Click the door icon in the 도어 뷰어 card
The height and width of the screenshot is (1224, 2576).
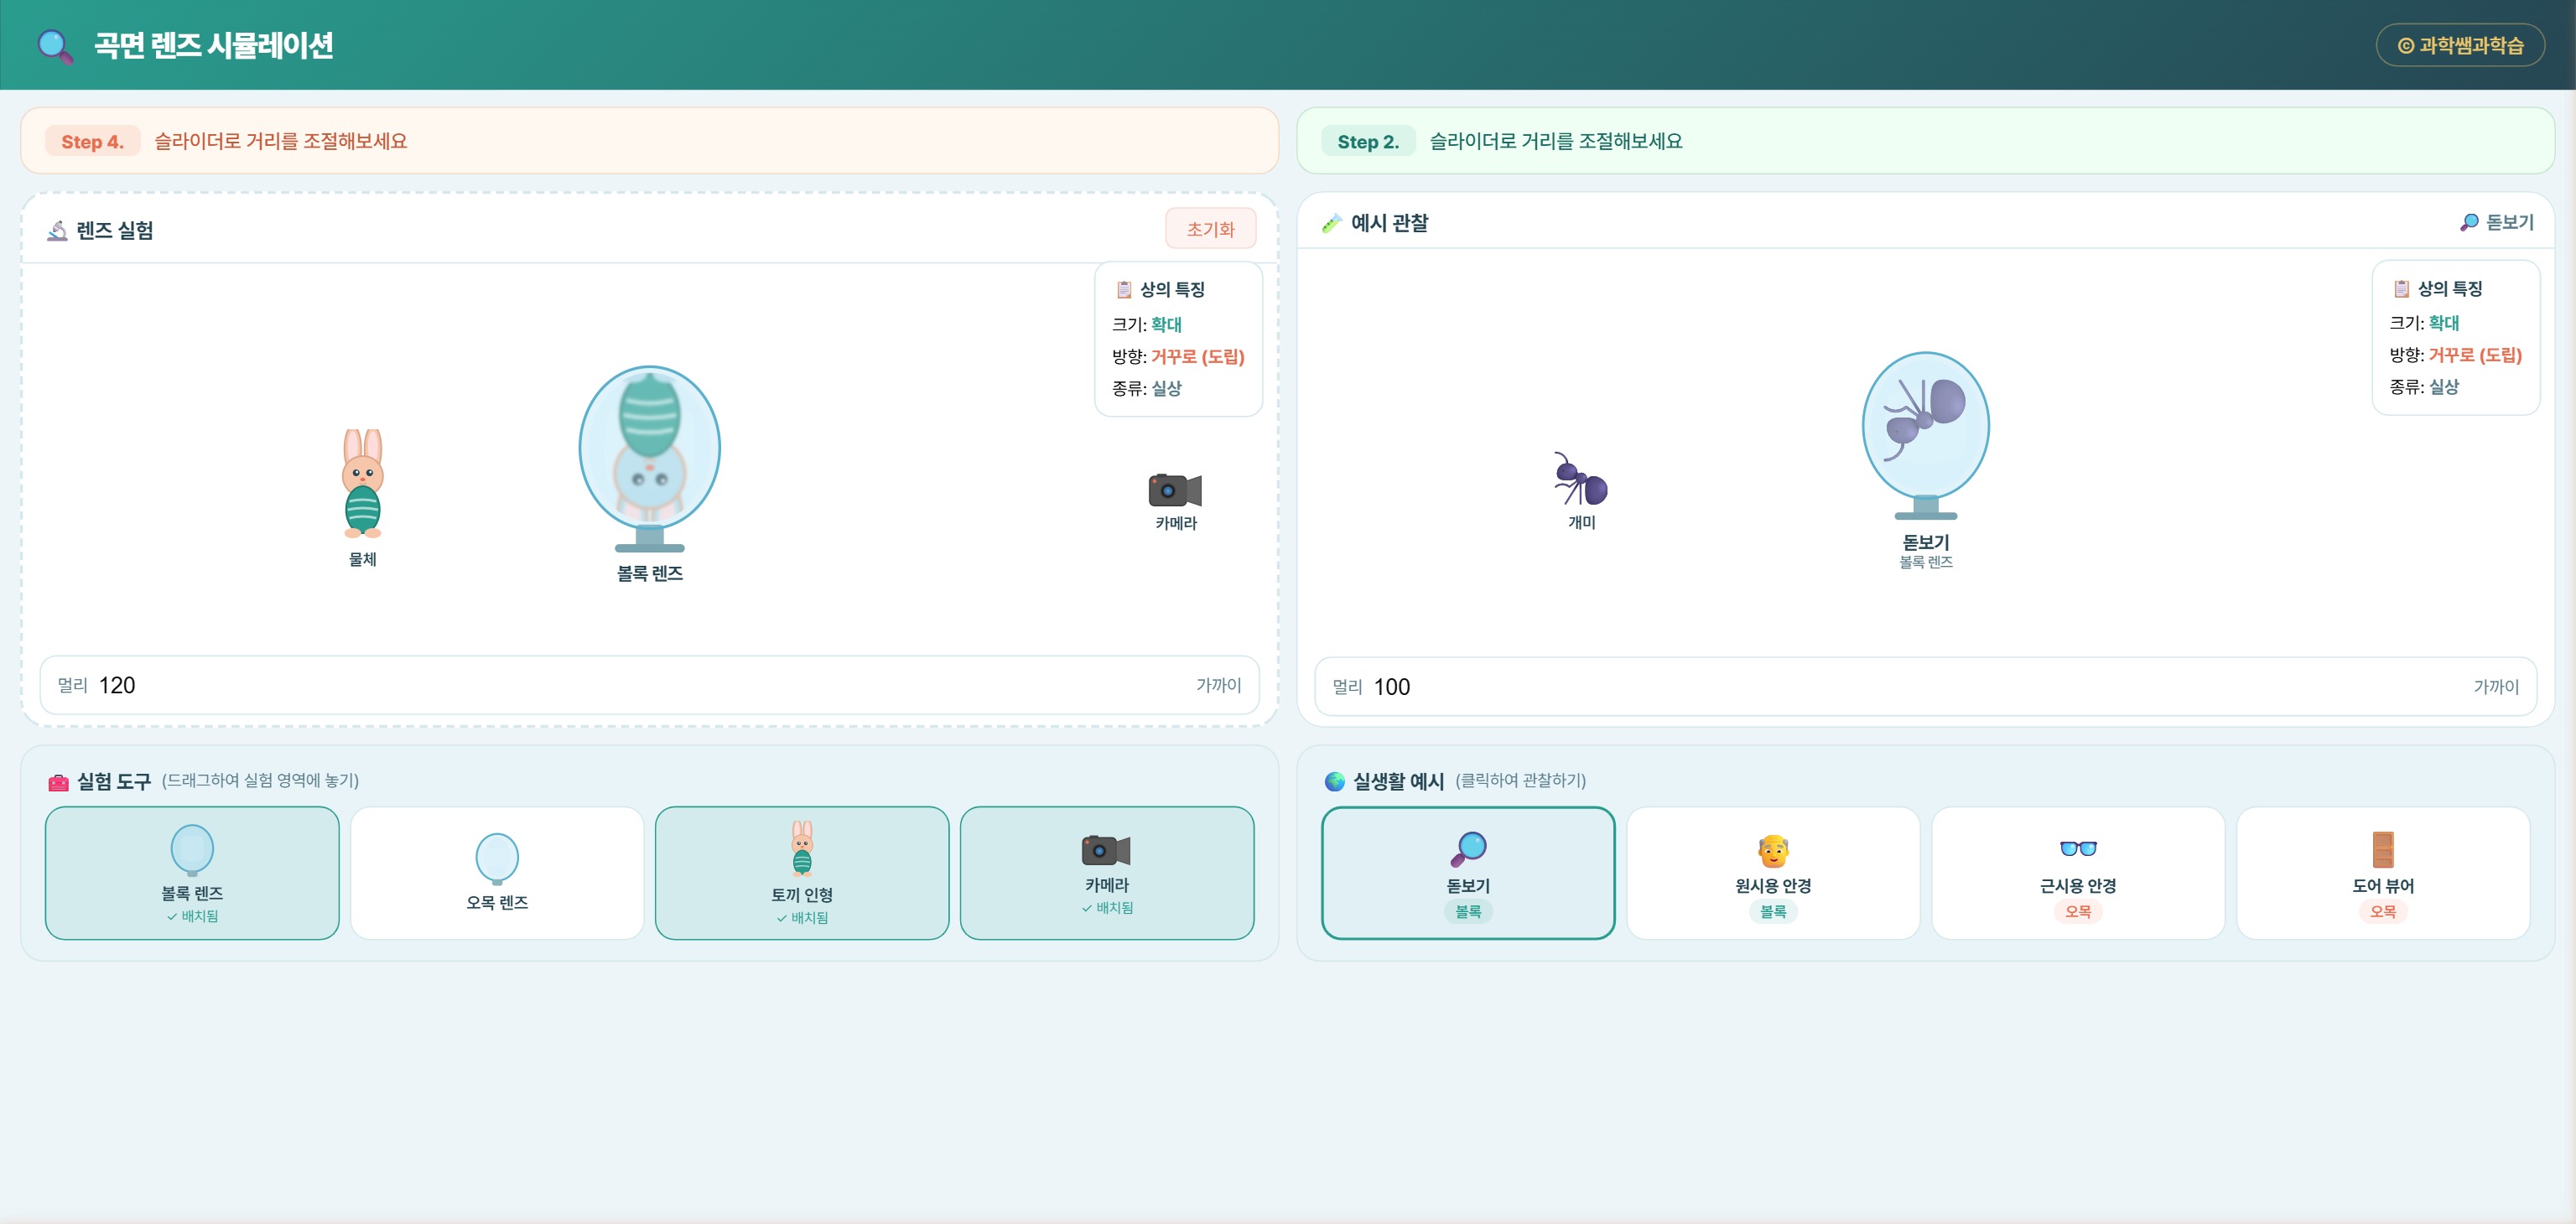click(x=2383, y=849)
